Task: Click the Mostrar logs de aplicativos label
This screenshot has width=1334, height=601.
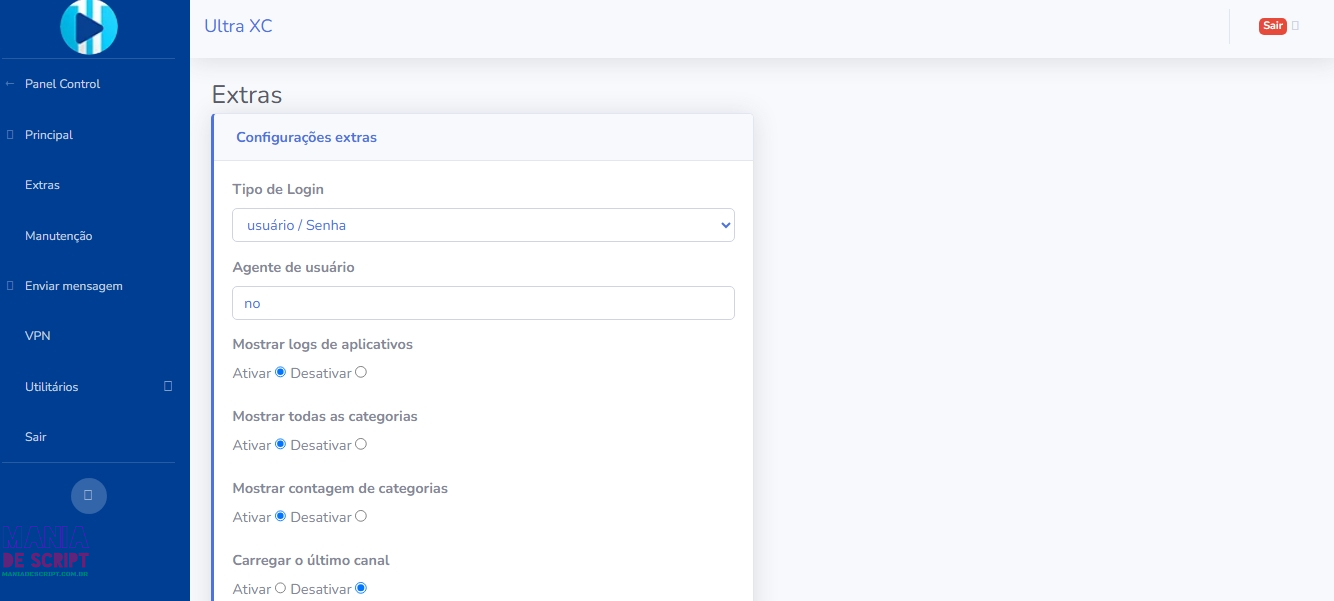Action: point(322,344)
